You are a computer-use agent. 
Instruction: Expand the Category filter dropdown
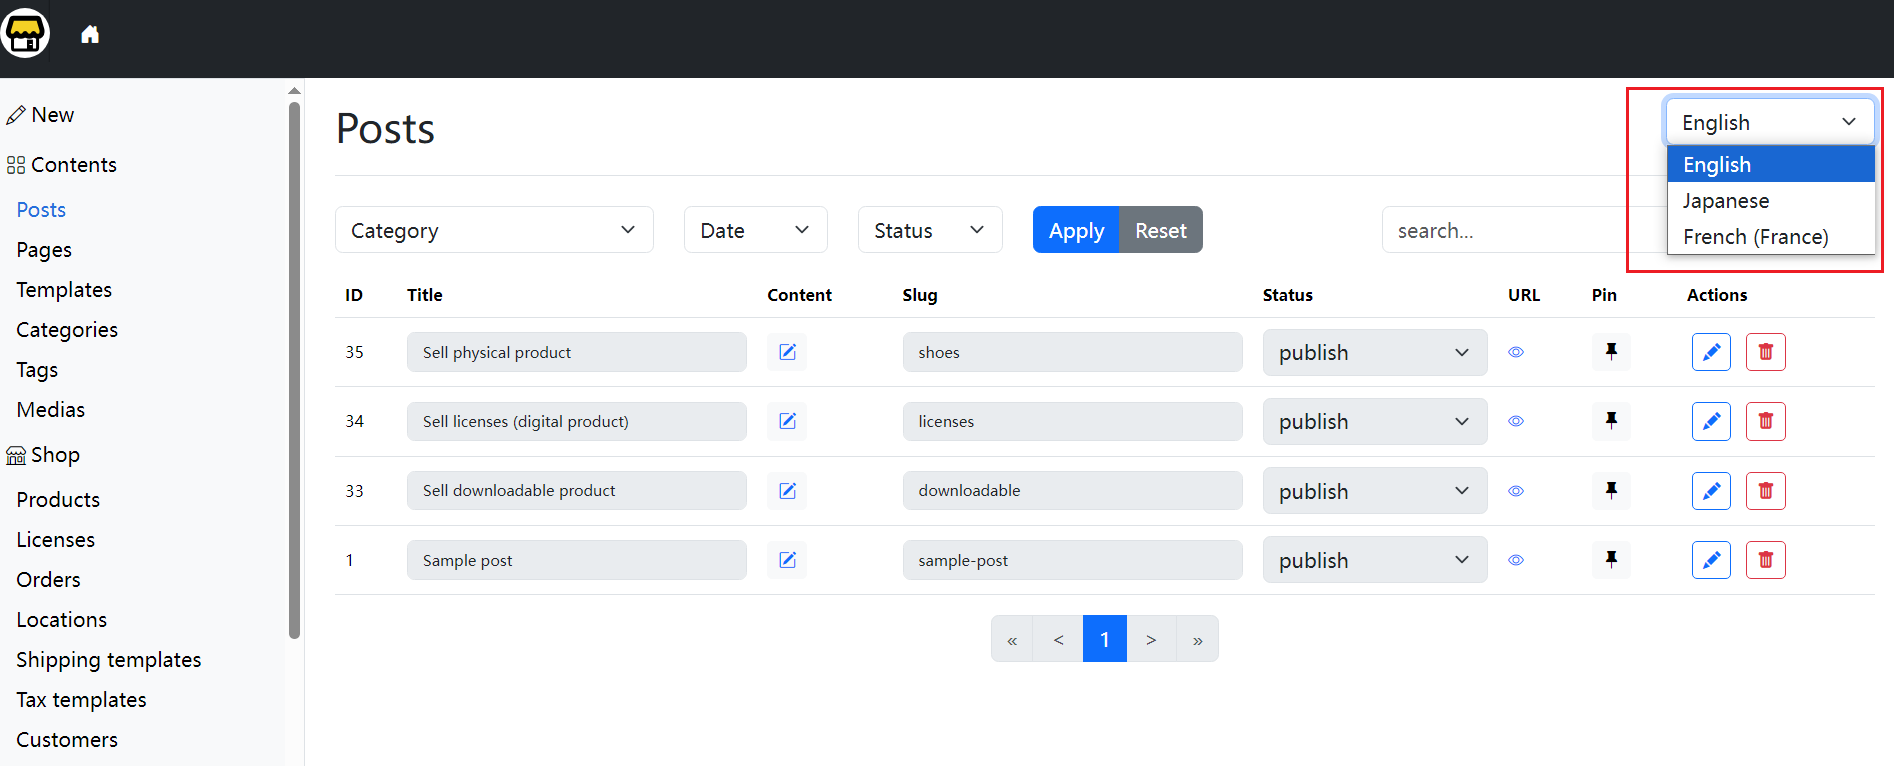(x=494, y=230)
